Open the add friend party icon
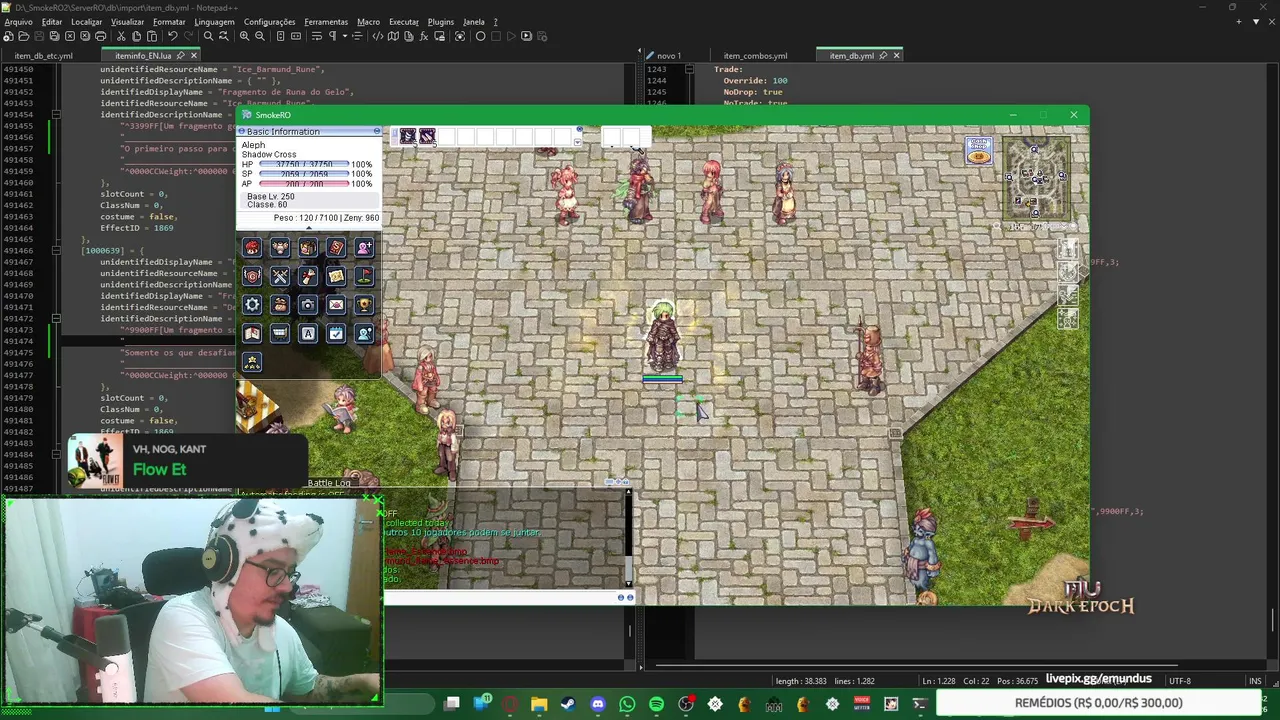This screenshot has width=1280, height=720. [364, 247]
